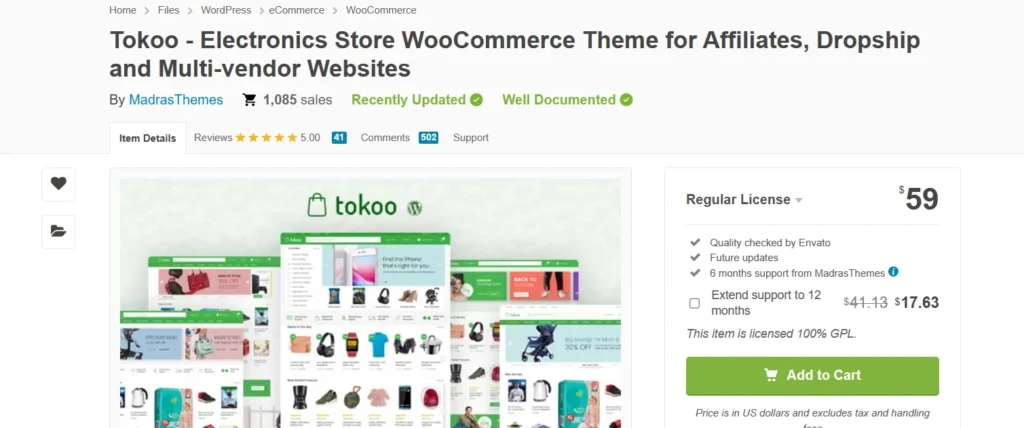Click the WordPress logo in preview image
Screen dimensions: 1024x428
pos(414,207)
